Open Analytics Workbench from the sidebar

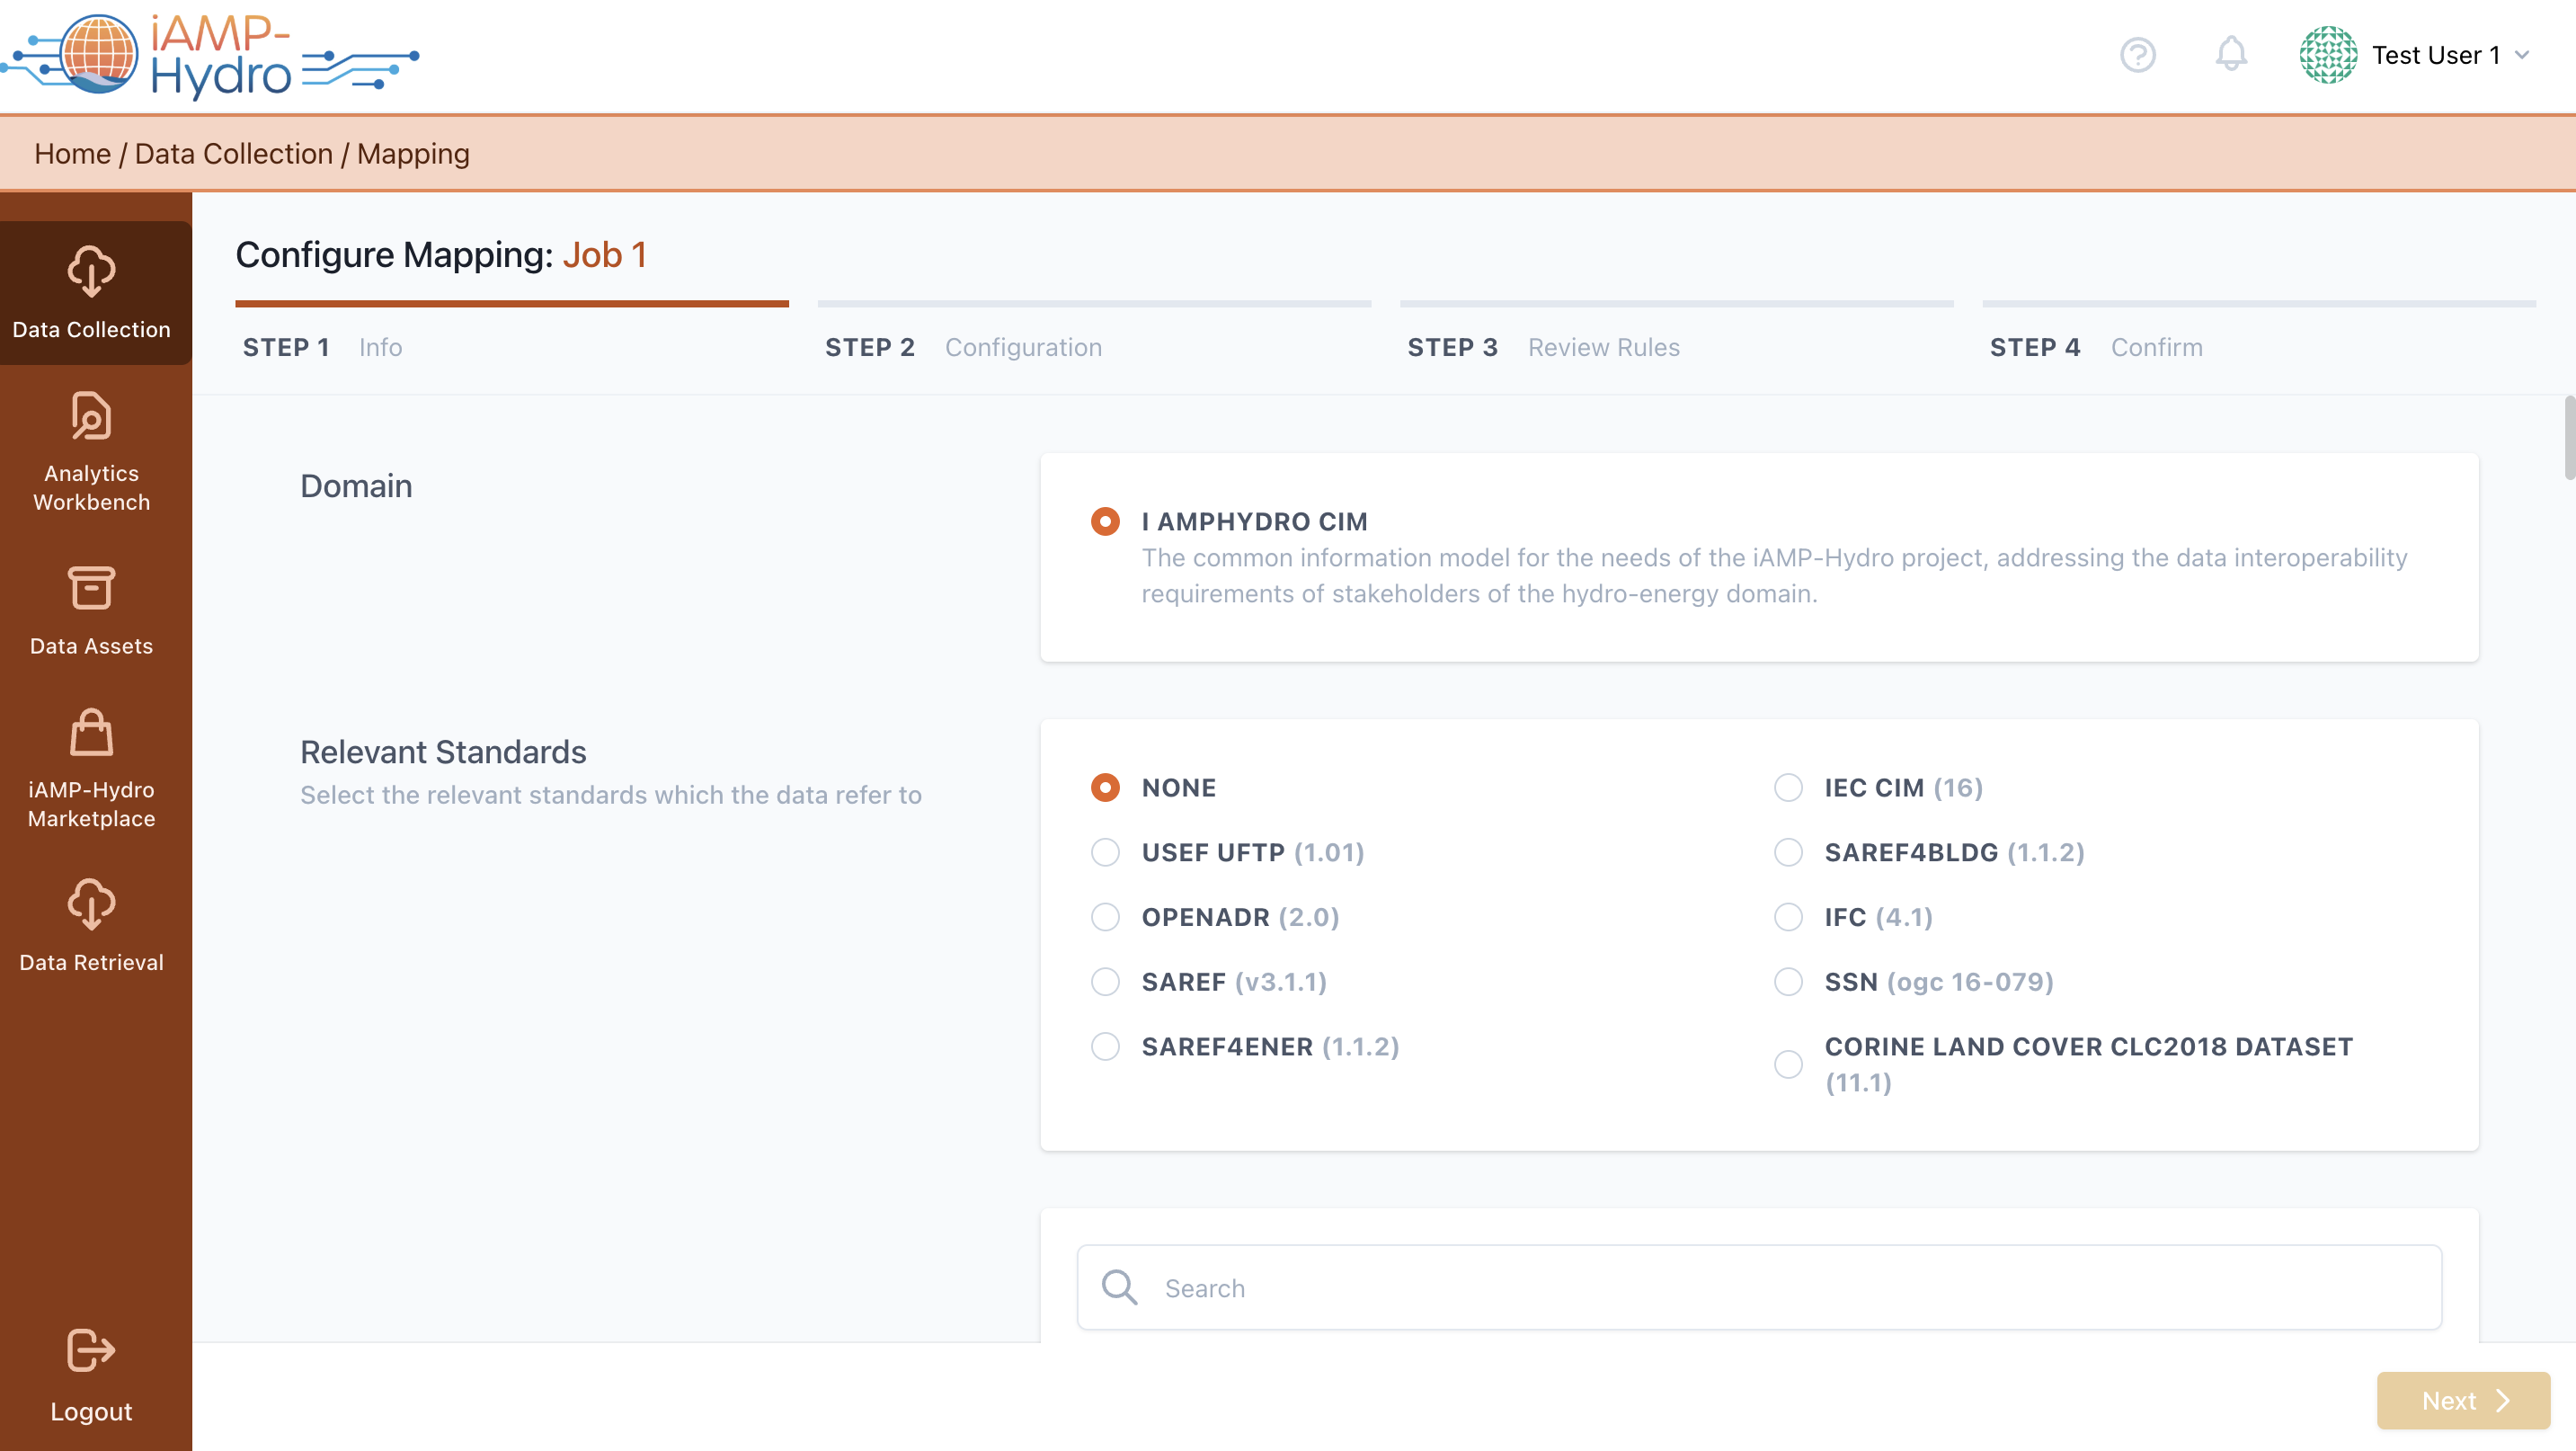[x=91, y=416]
